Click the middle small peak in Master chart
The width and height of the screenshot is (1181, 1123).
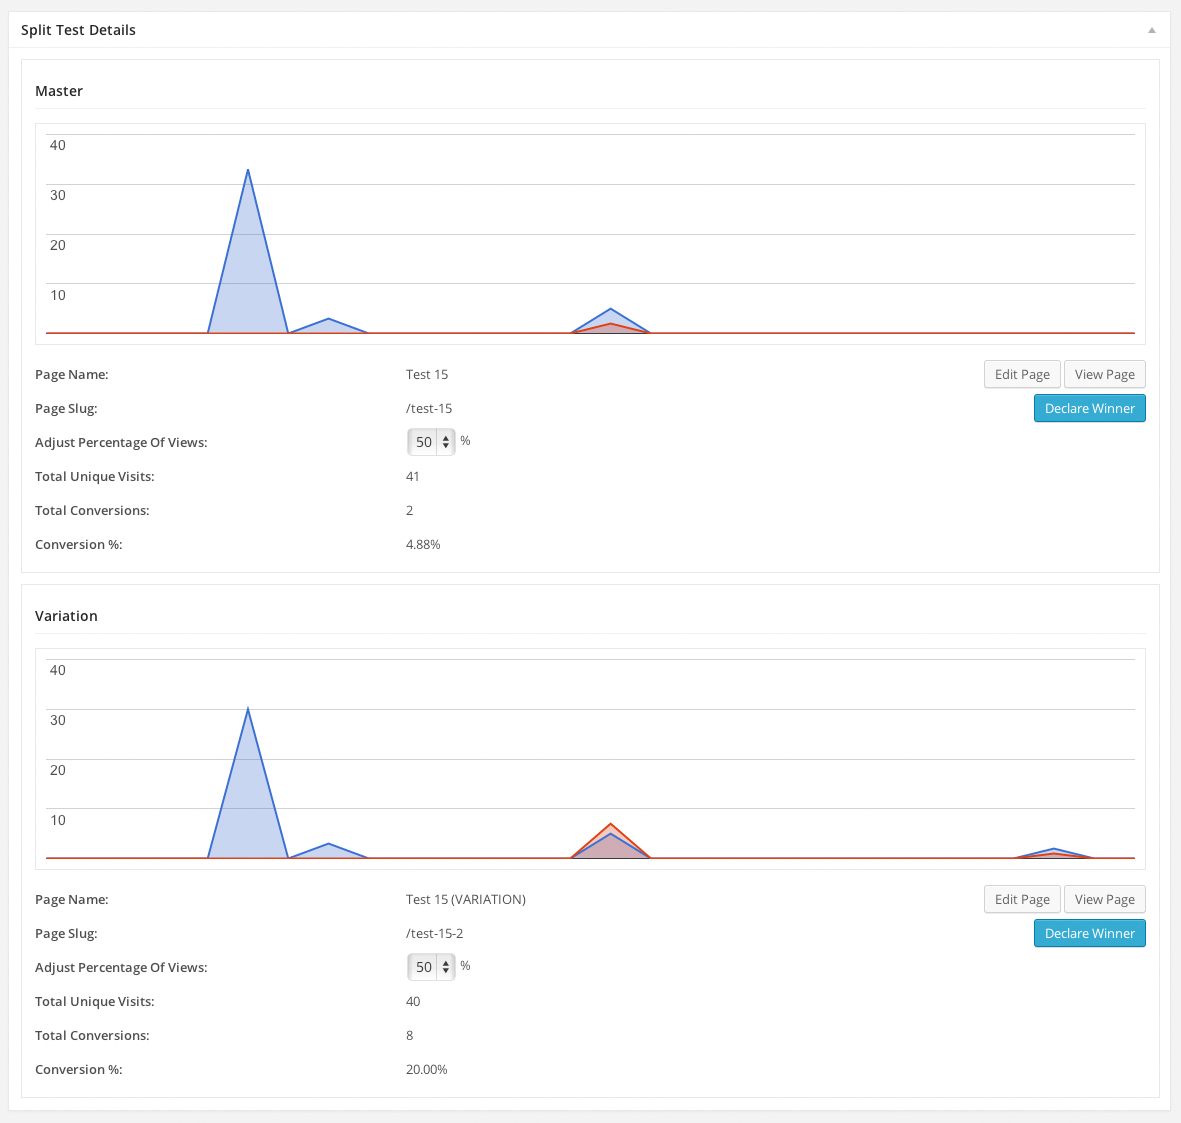click(x=610, y=310)
